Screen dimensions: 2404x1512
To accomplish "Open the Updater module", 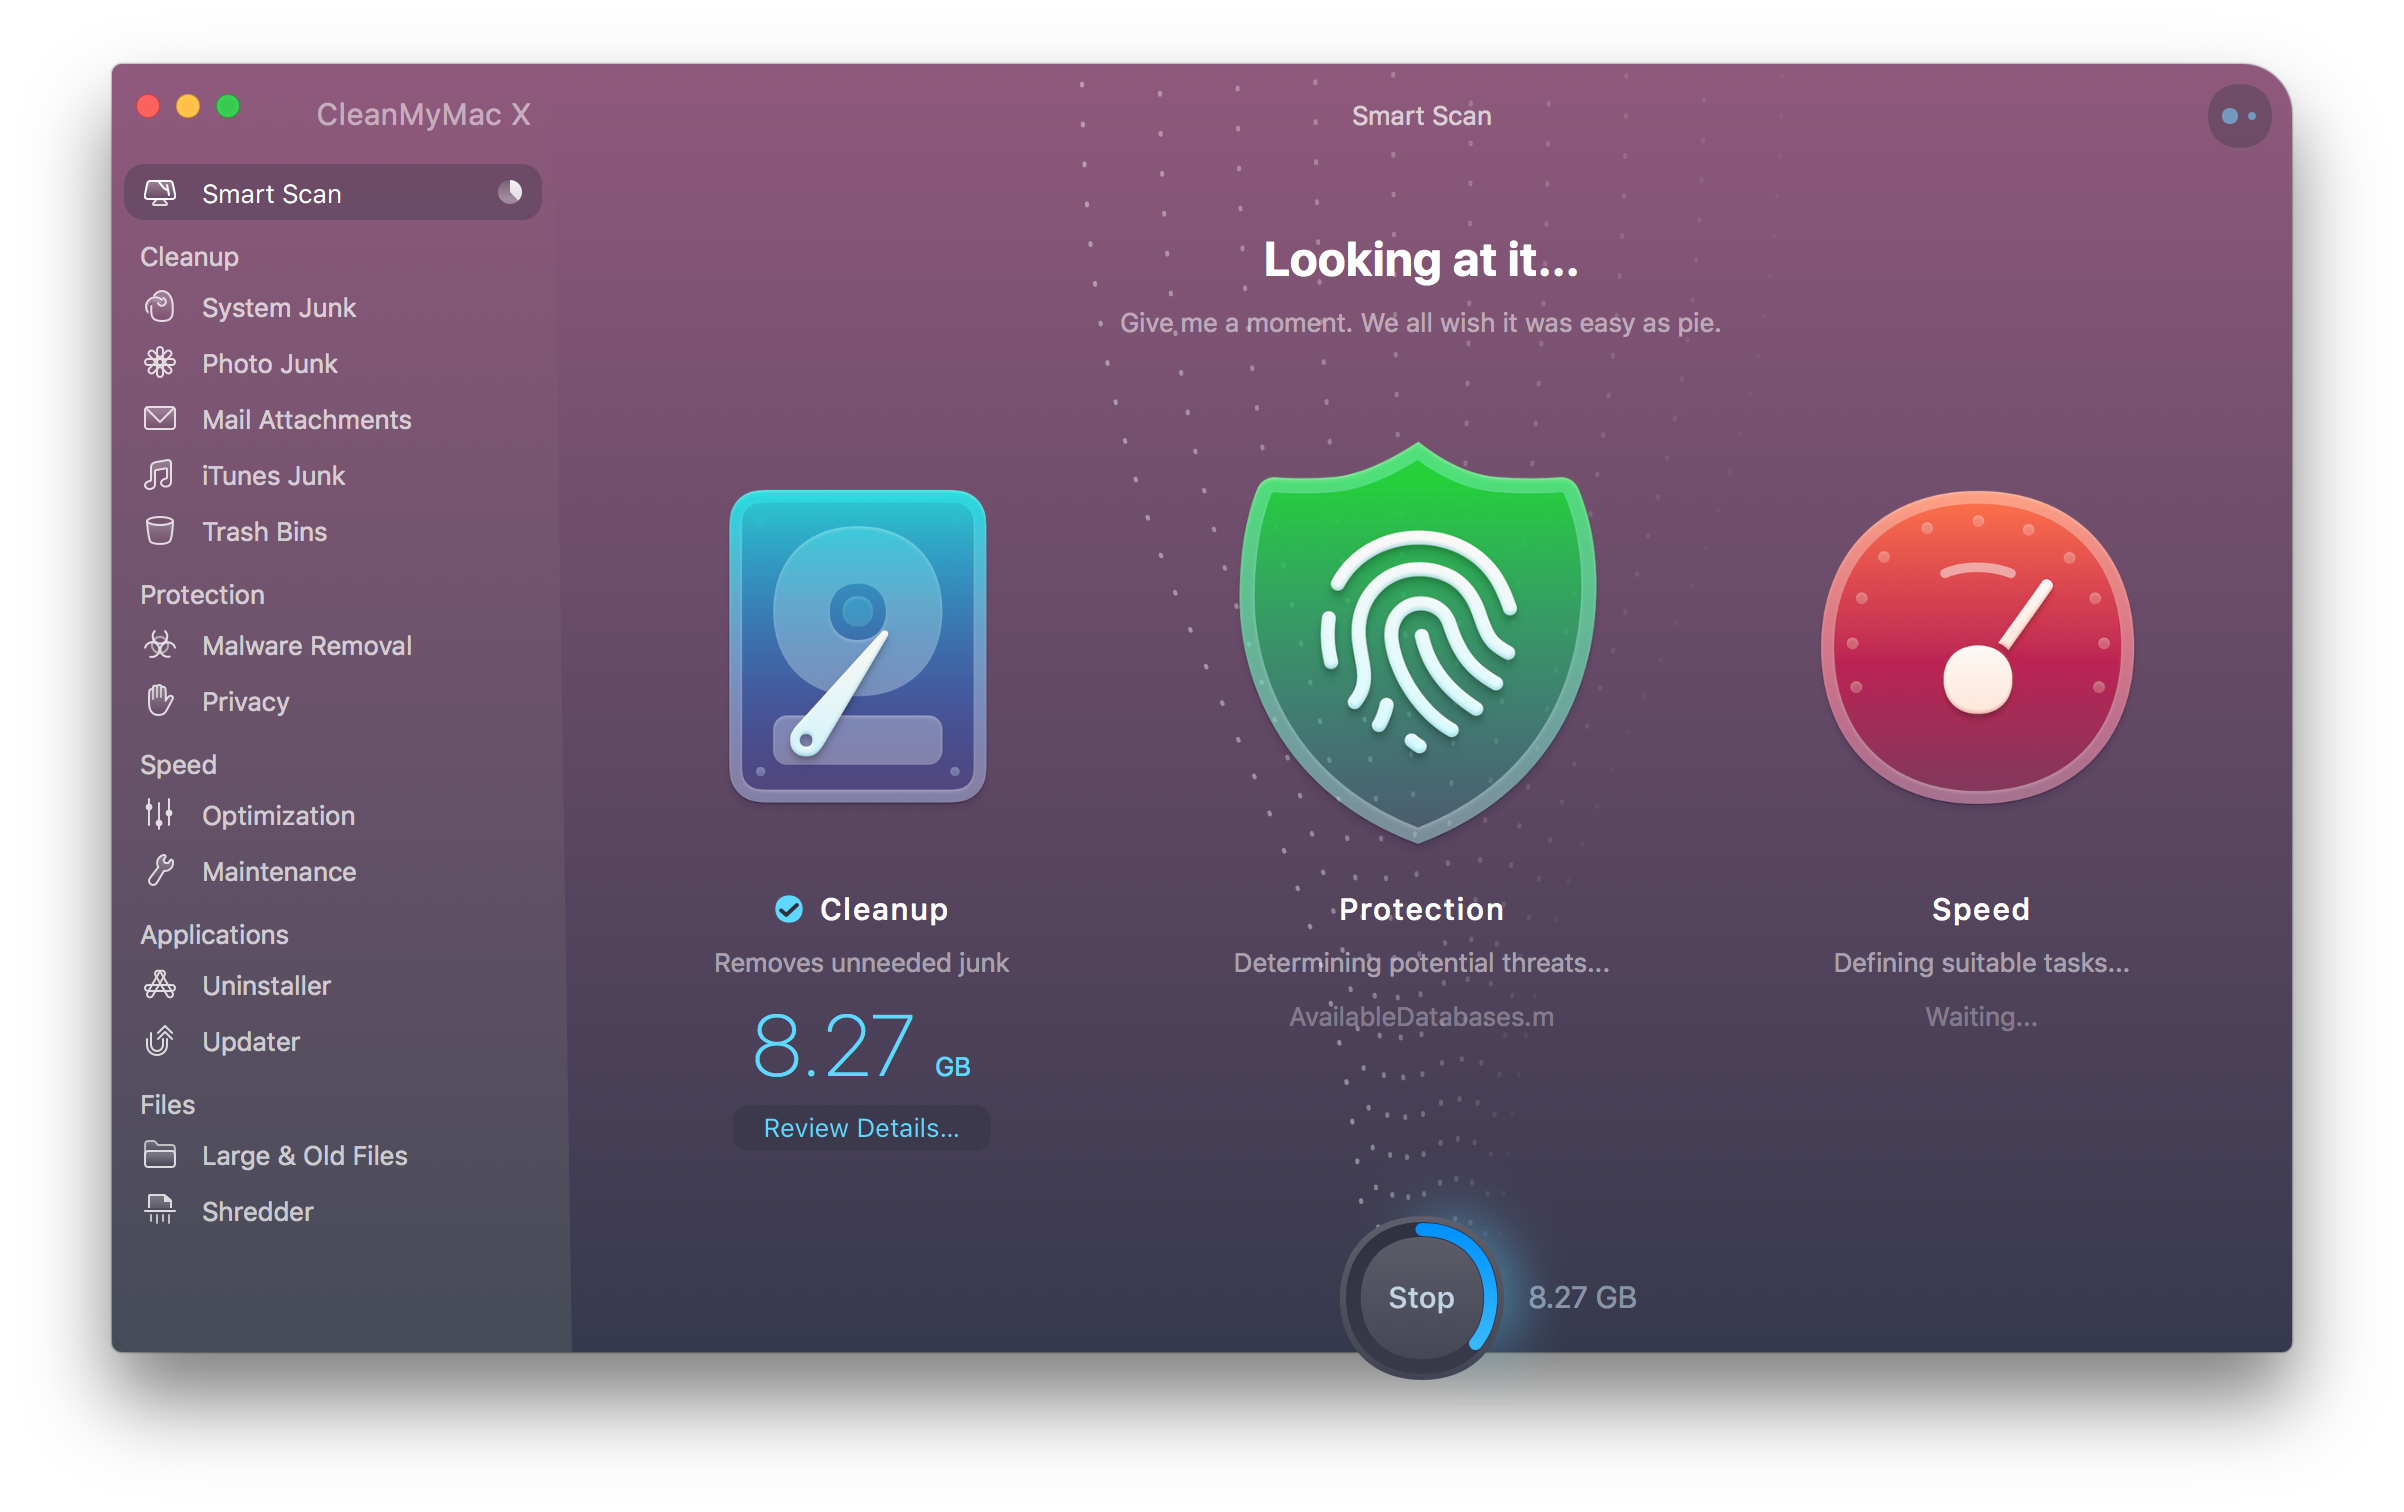I will (x=251, y=1041).
